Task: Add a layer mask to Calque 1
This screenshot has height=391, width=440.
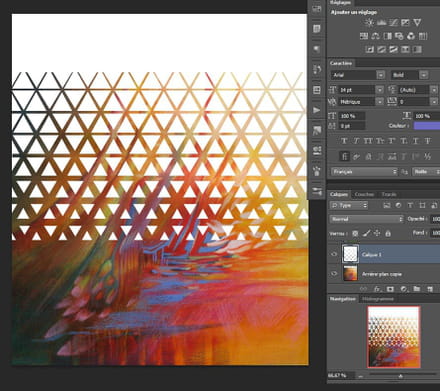Action: pos(390,289)
